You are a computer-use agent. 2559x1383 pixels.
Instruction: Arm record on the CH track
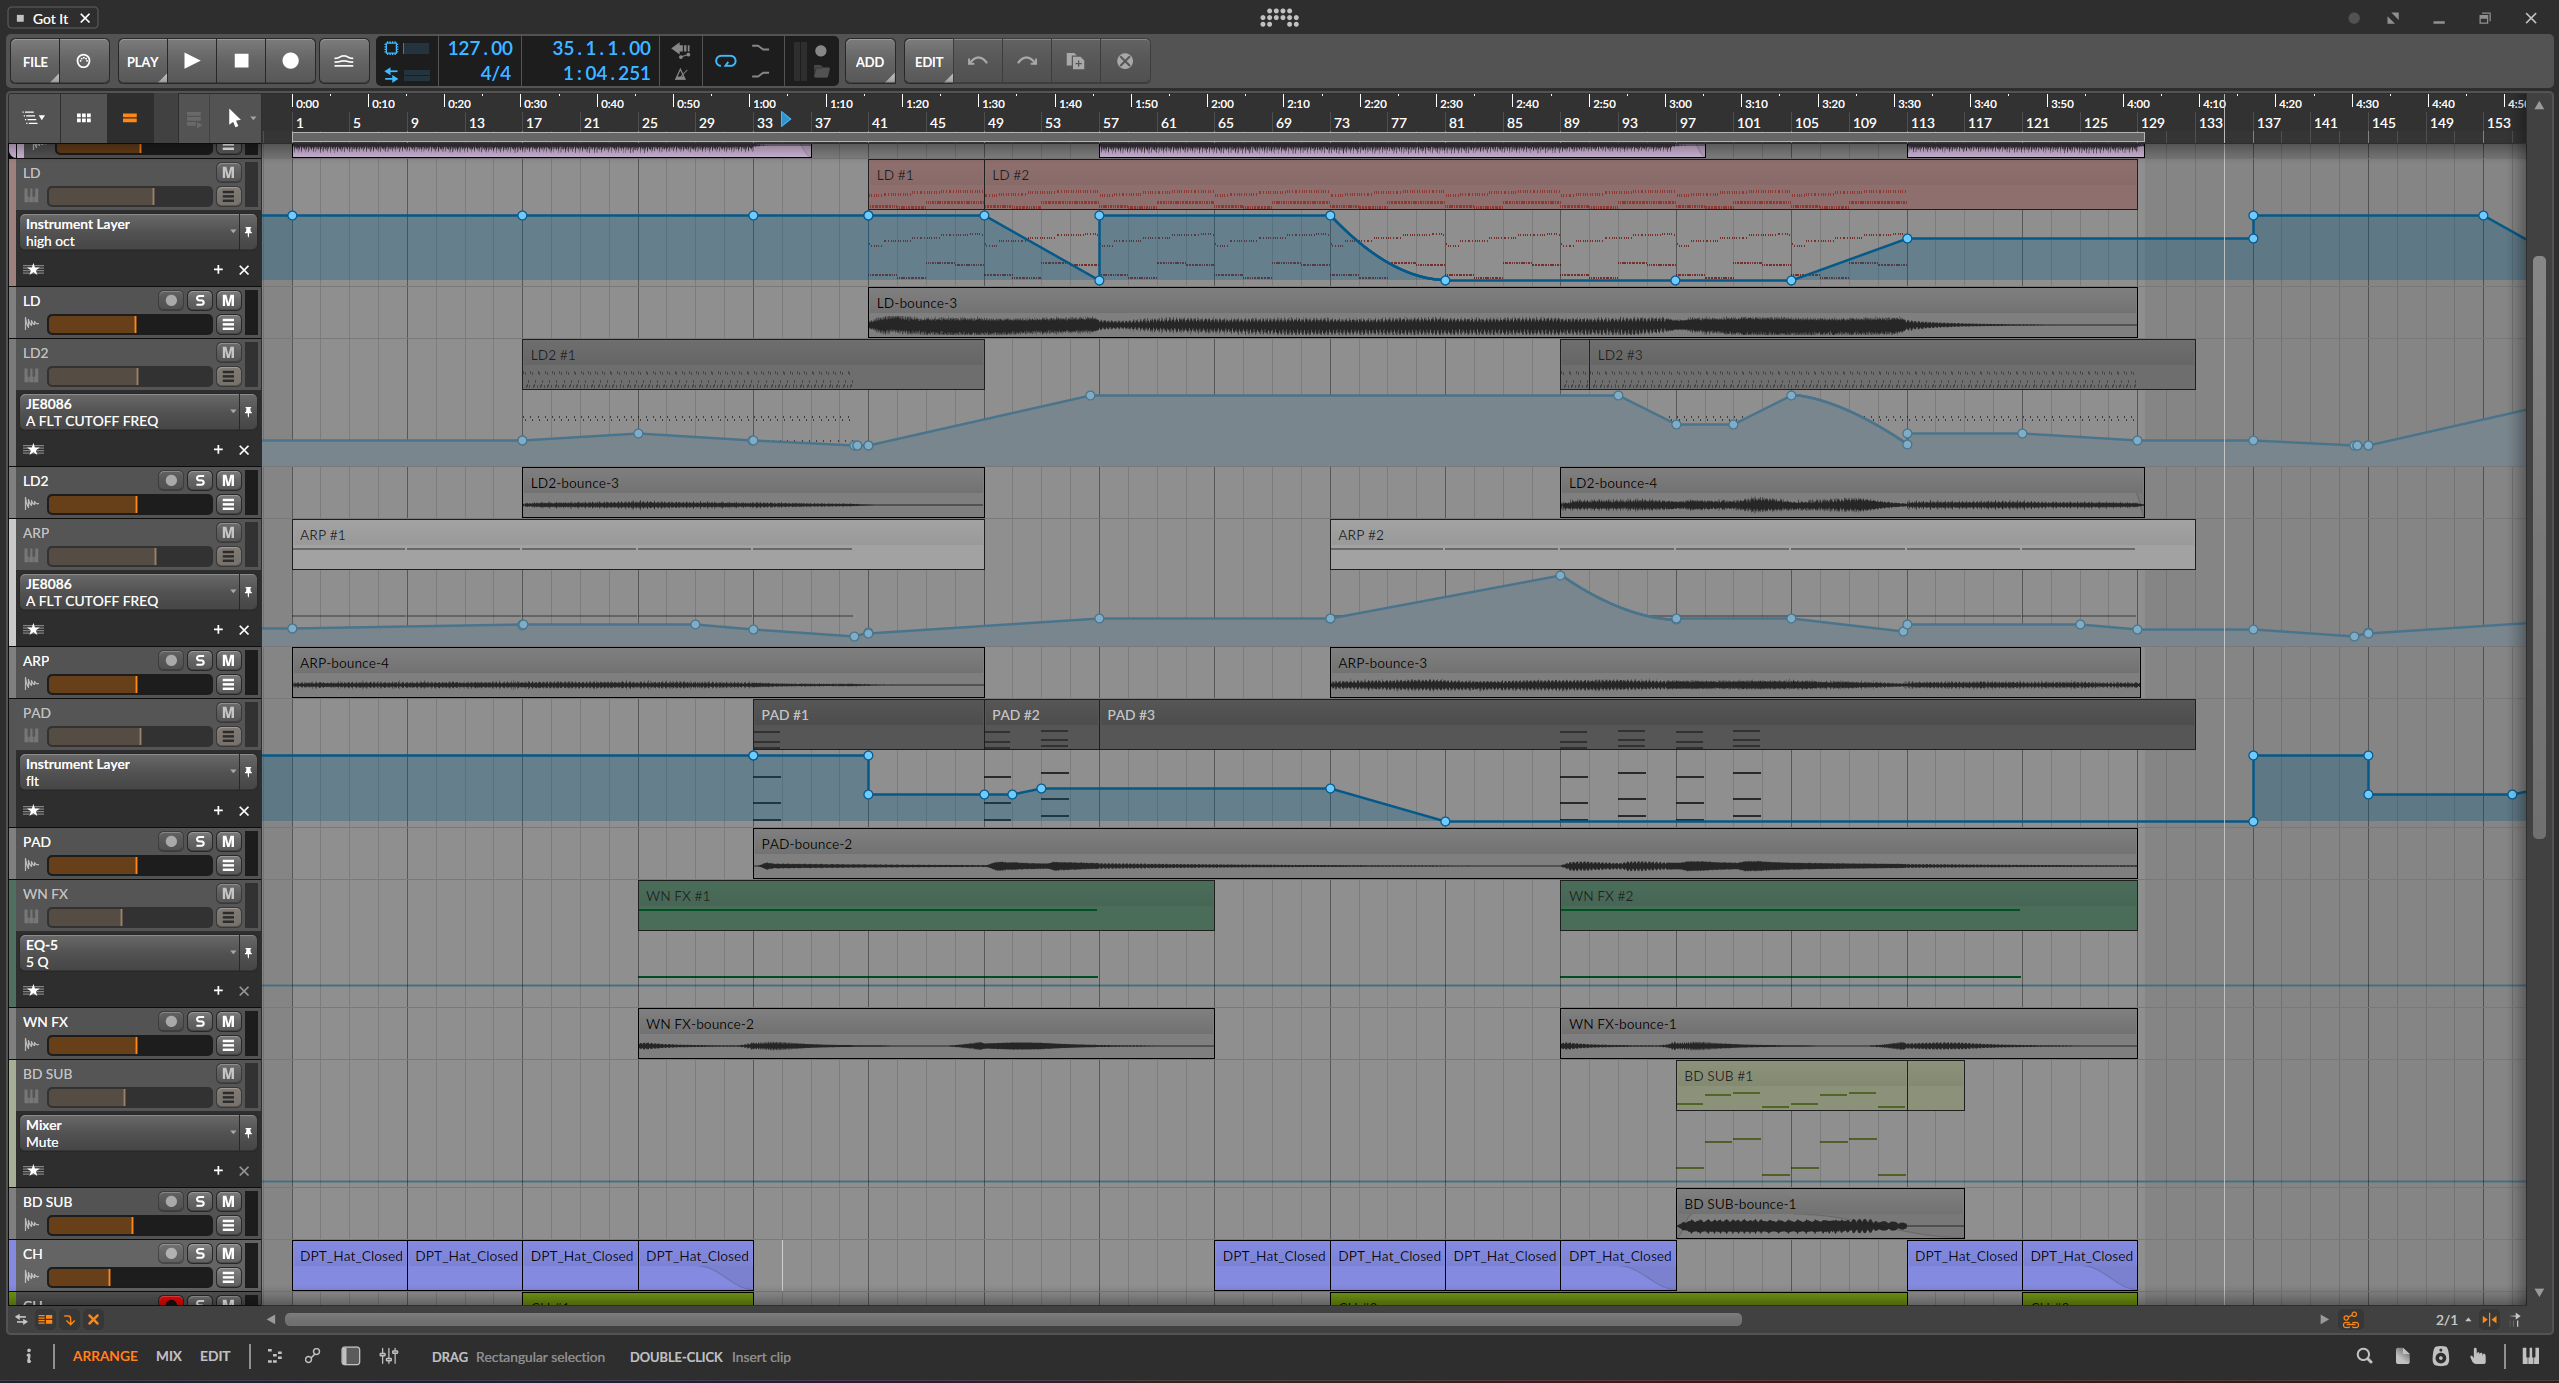point(171,1254)
